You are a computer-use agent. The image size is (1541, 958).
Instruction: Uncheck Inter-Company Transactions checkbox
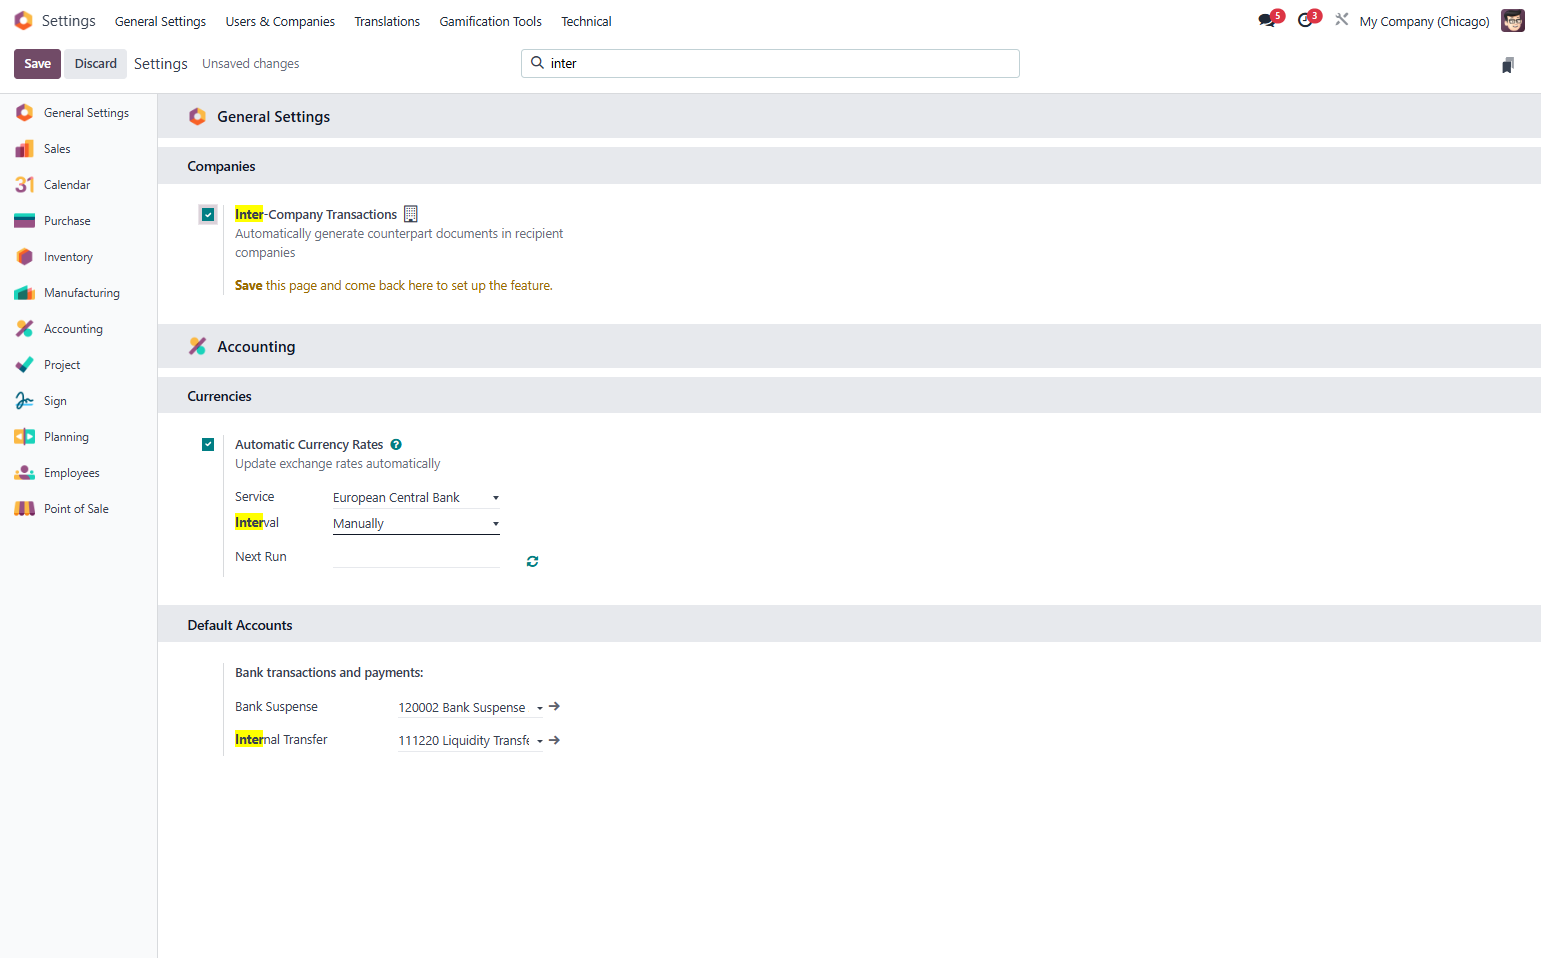click(208, 214)
